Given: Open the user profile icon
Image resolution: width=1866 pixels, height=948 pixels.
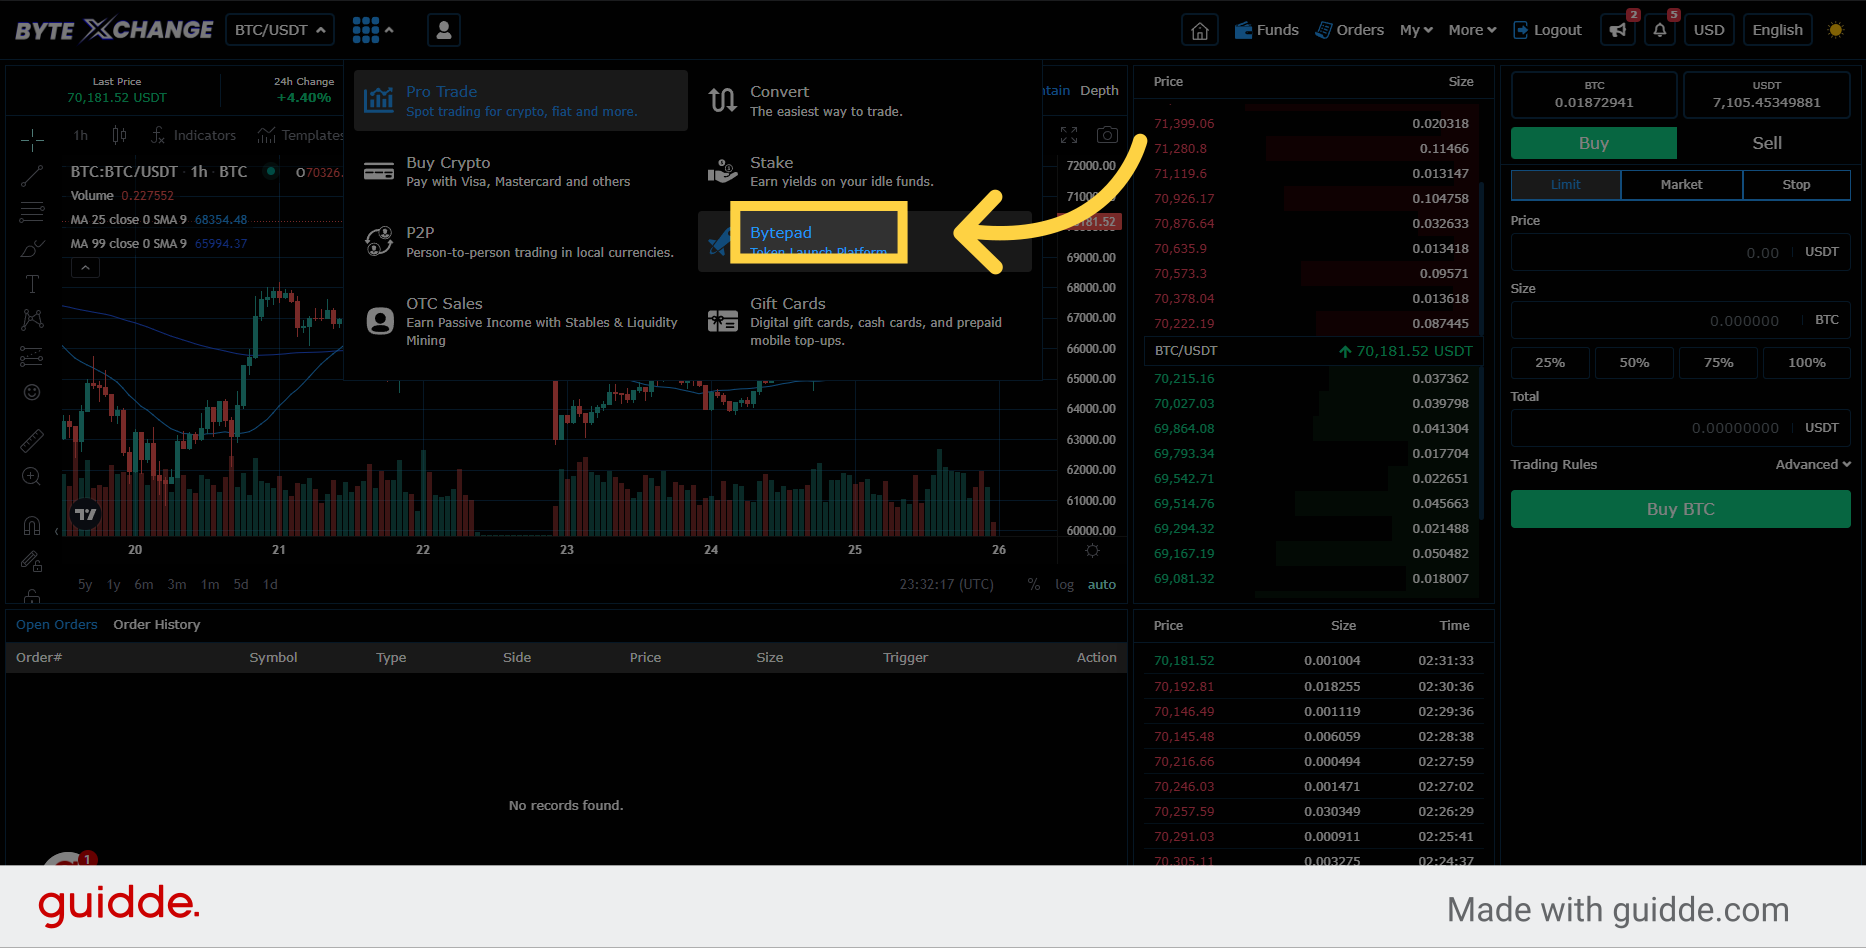Looking at the screenshot, I should click(x=444, y=30).
